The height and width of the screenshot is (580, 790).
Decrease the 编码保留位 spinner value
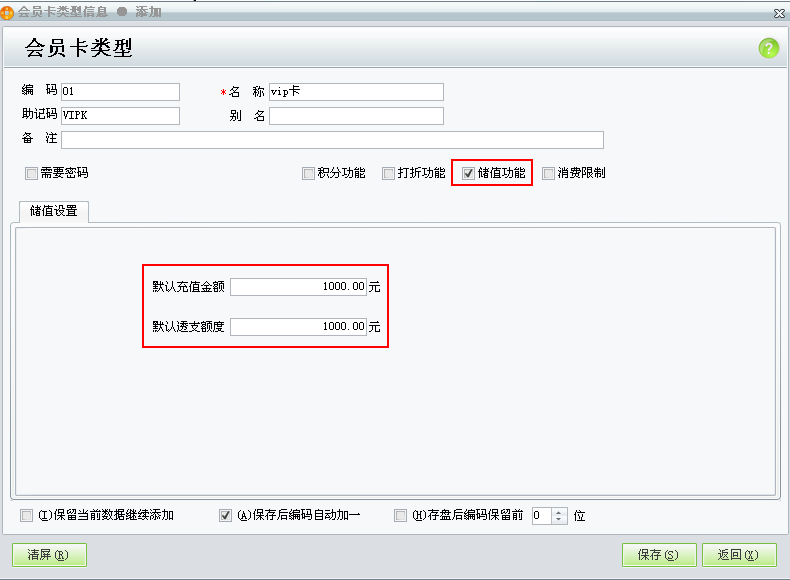point(558,520)
